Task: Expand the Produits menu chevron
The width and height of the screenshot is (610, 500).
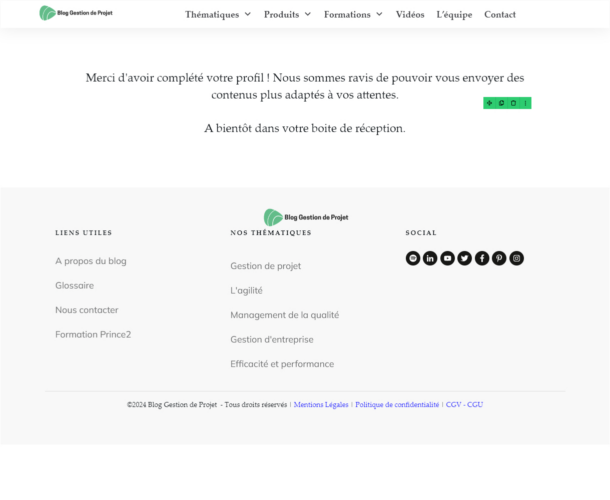Action: (x=308, y=14)
